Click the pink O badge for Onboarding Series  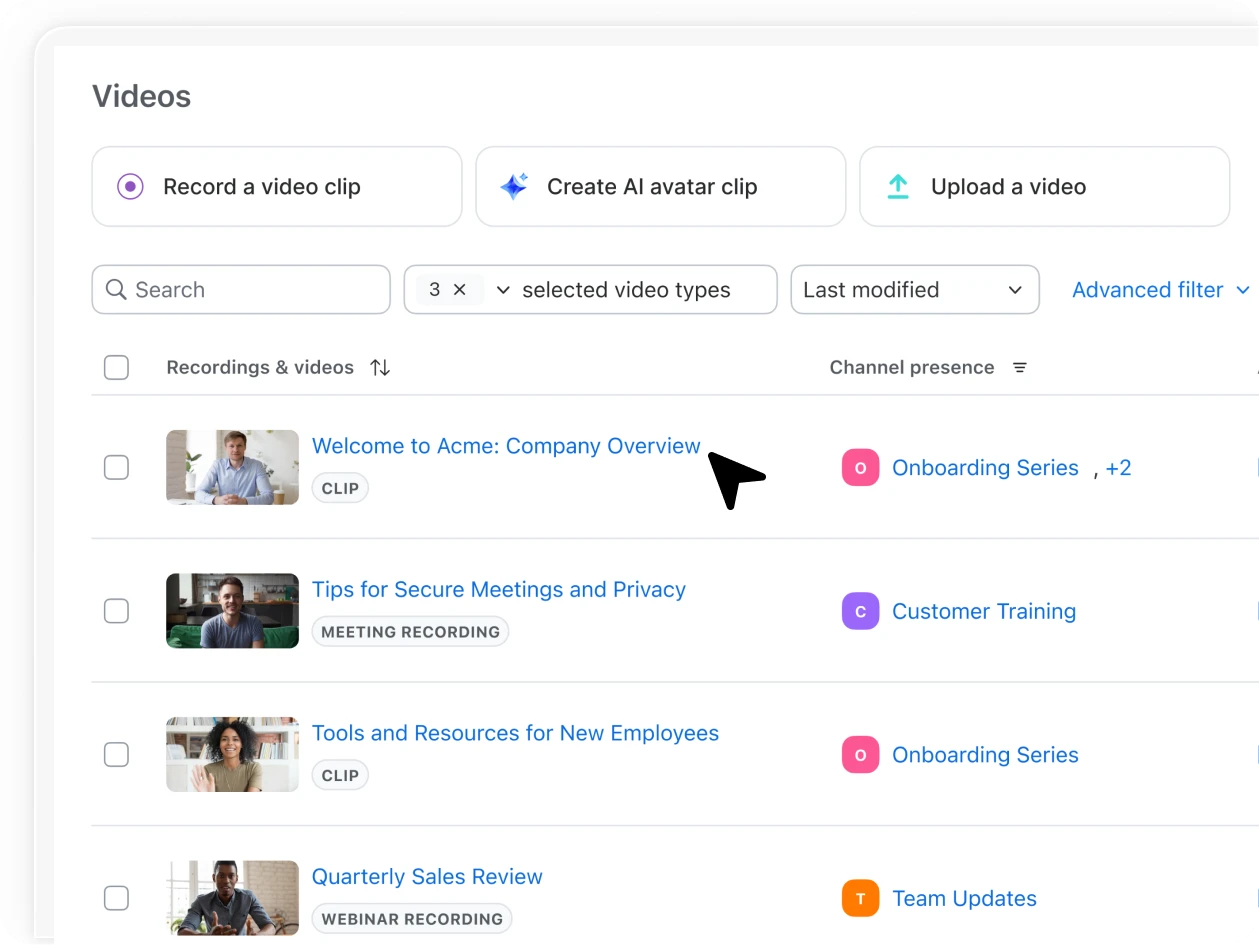860,467
